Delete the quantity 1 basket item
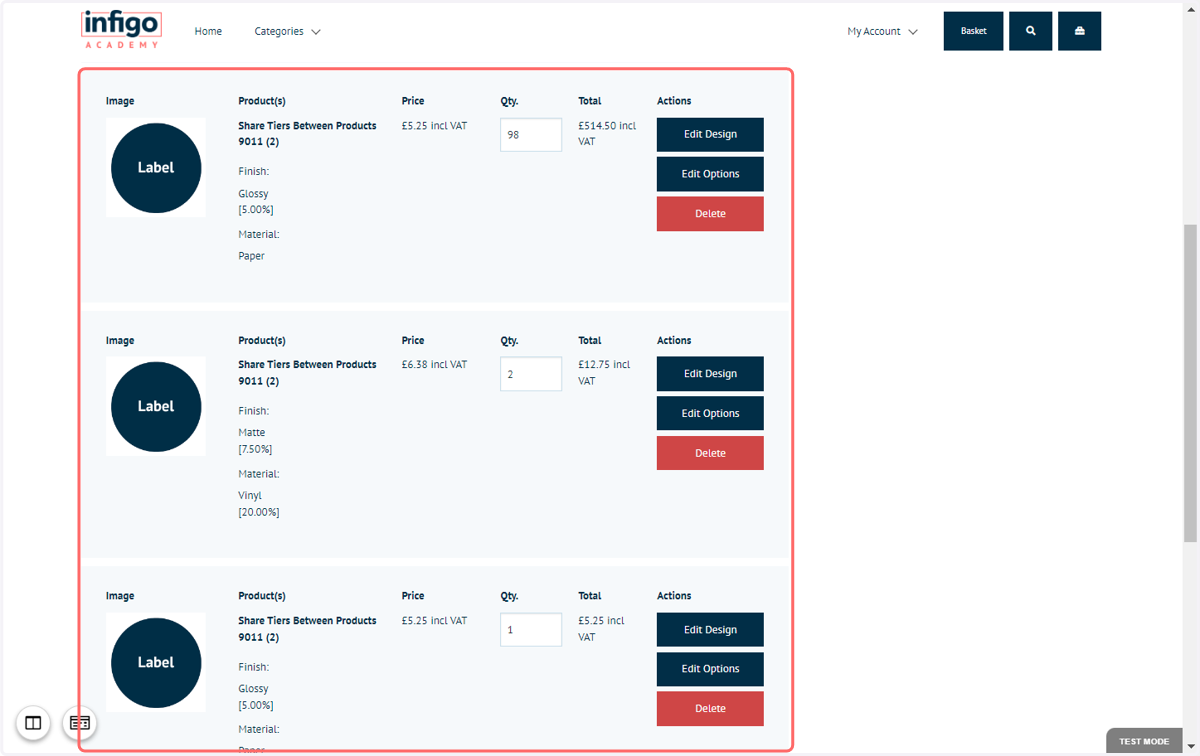The width and height of the screenshot is (1200, 756). [710, 709]
